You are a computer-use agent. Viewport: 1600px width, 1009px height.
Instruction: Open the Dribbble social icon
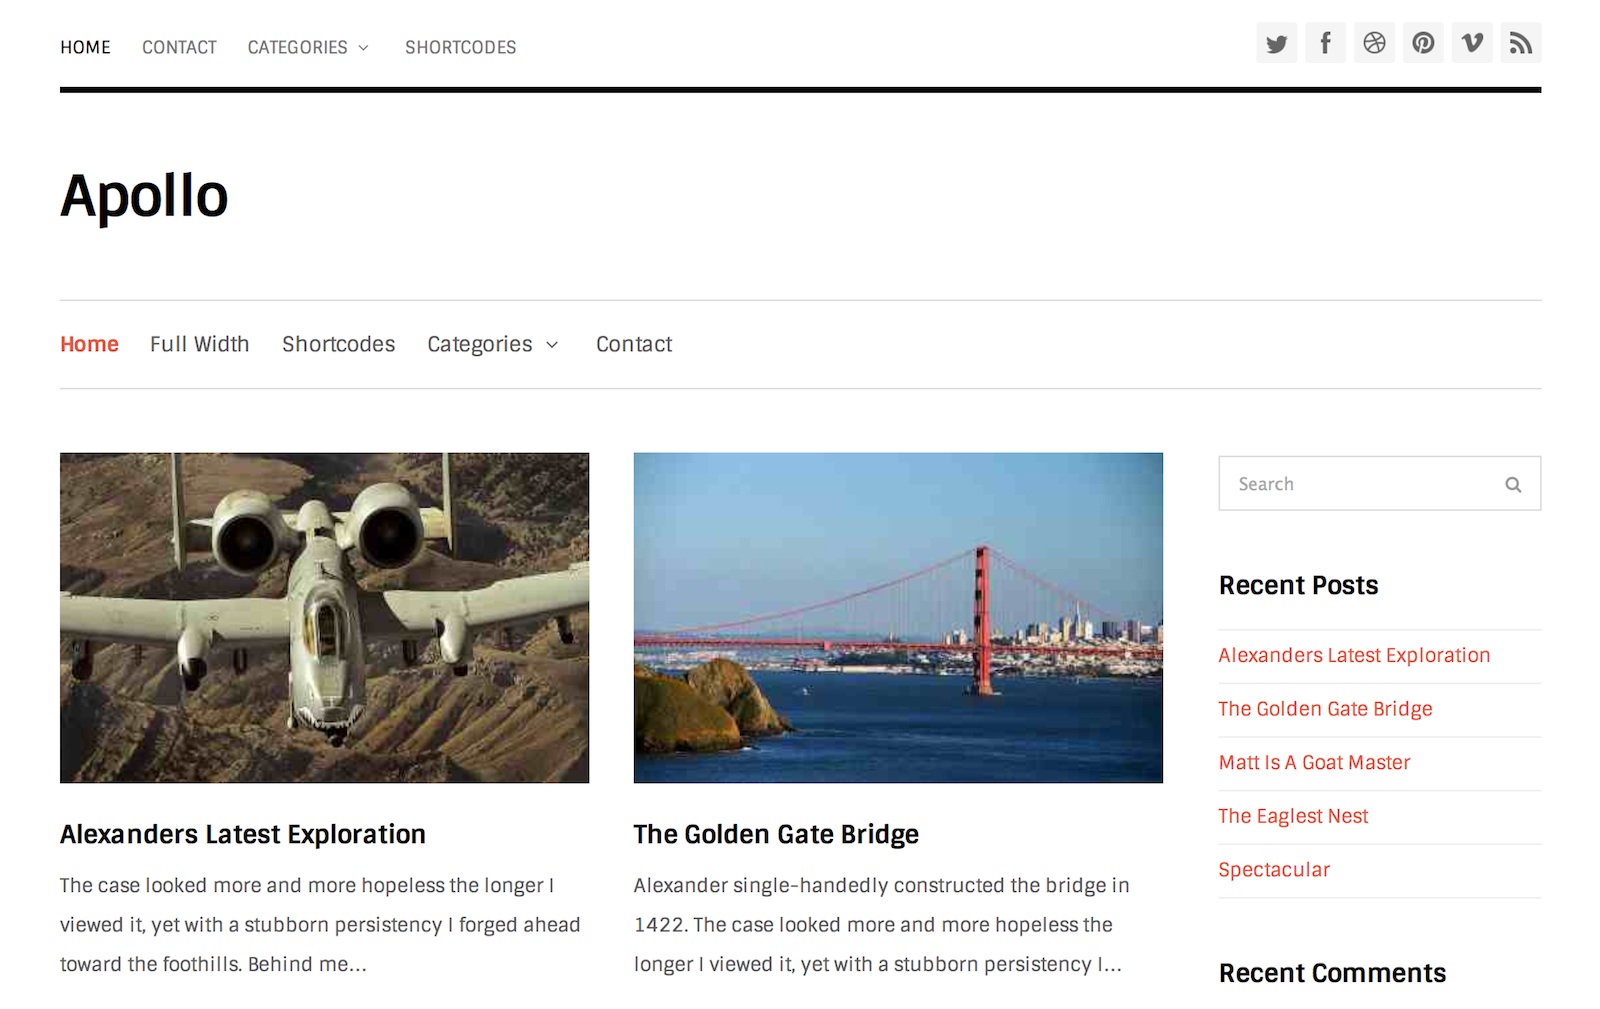pos(1374,44)
